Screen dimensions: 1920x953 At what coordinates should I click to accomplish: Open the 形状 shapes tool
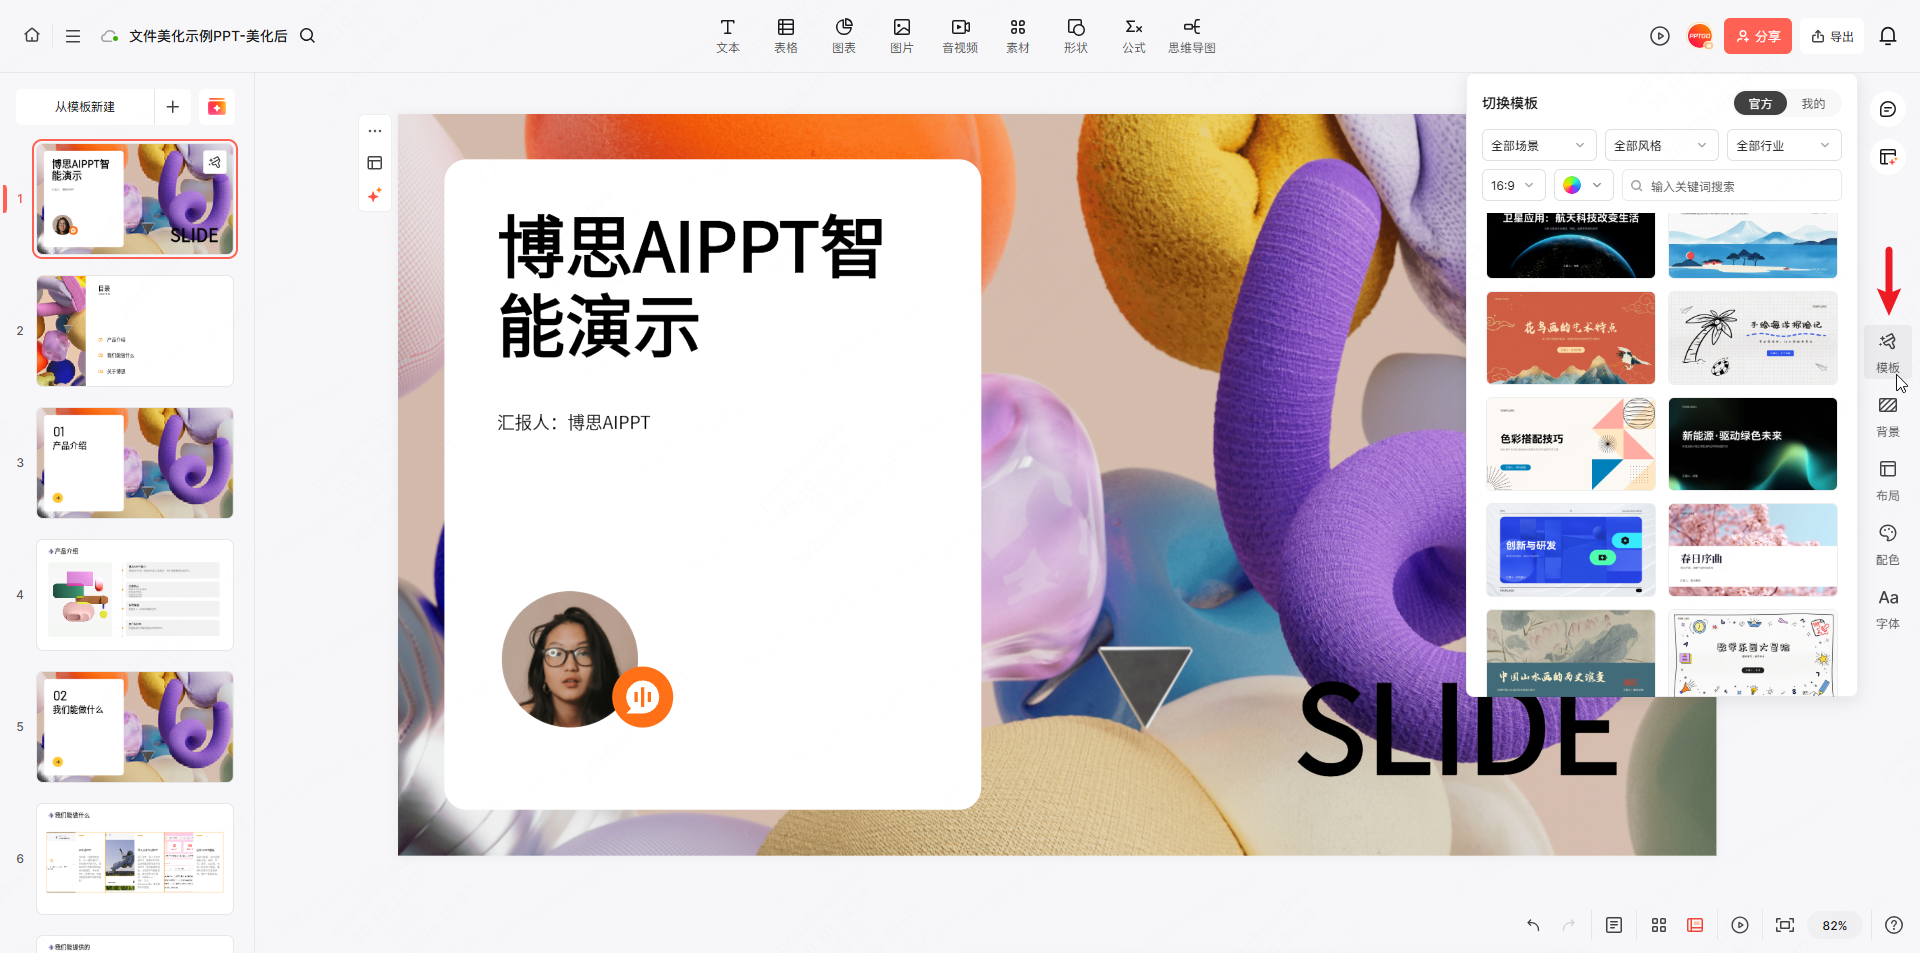click(x=1076, y=36)
